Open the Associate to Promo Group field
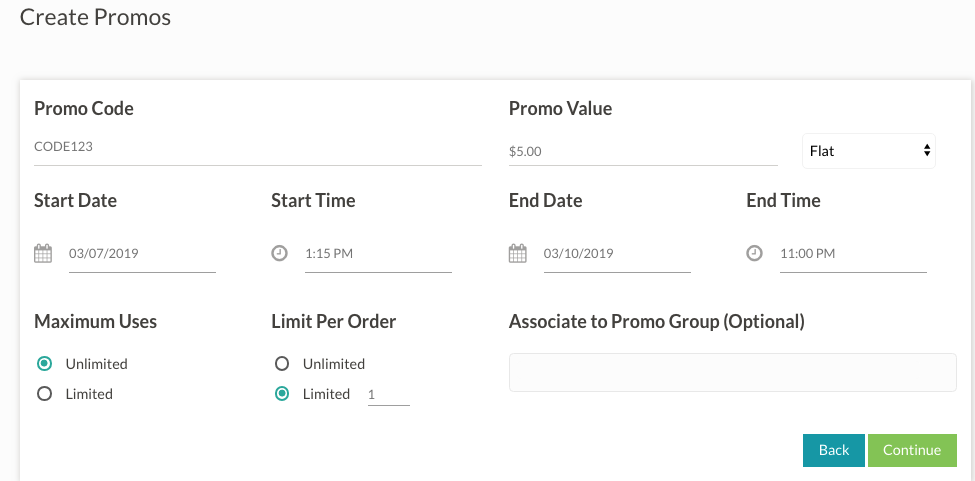 (732, 372)
